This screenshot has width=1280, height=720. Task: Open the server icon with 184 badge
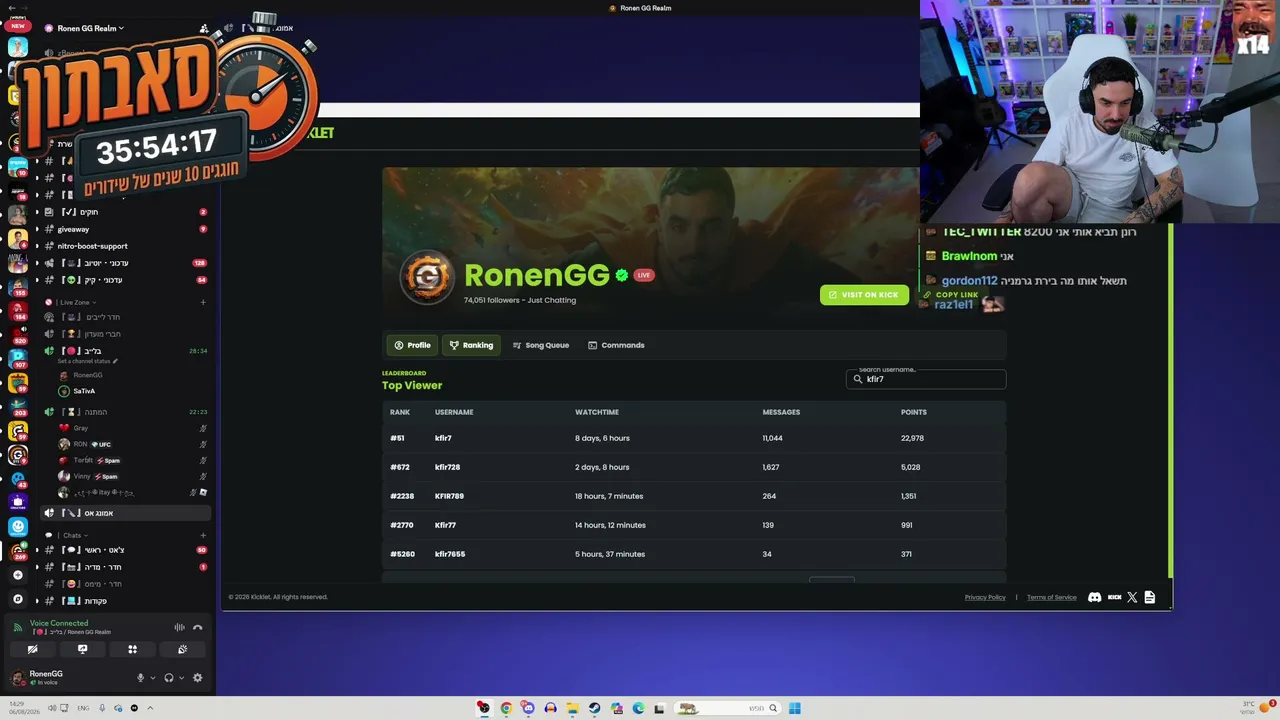(x=17, y=310)
